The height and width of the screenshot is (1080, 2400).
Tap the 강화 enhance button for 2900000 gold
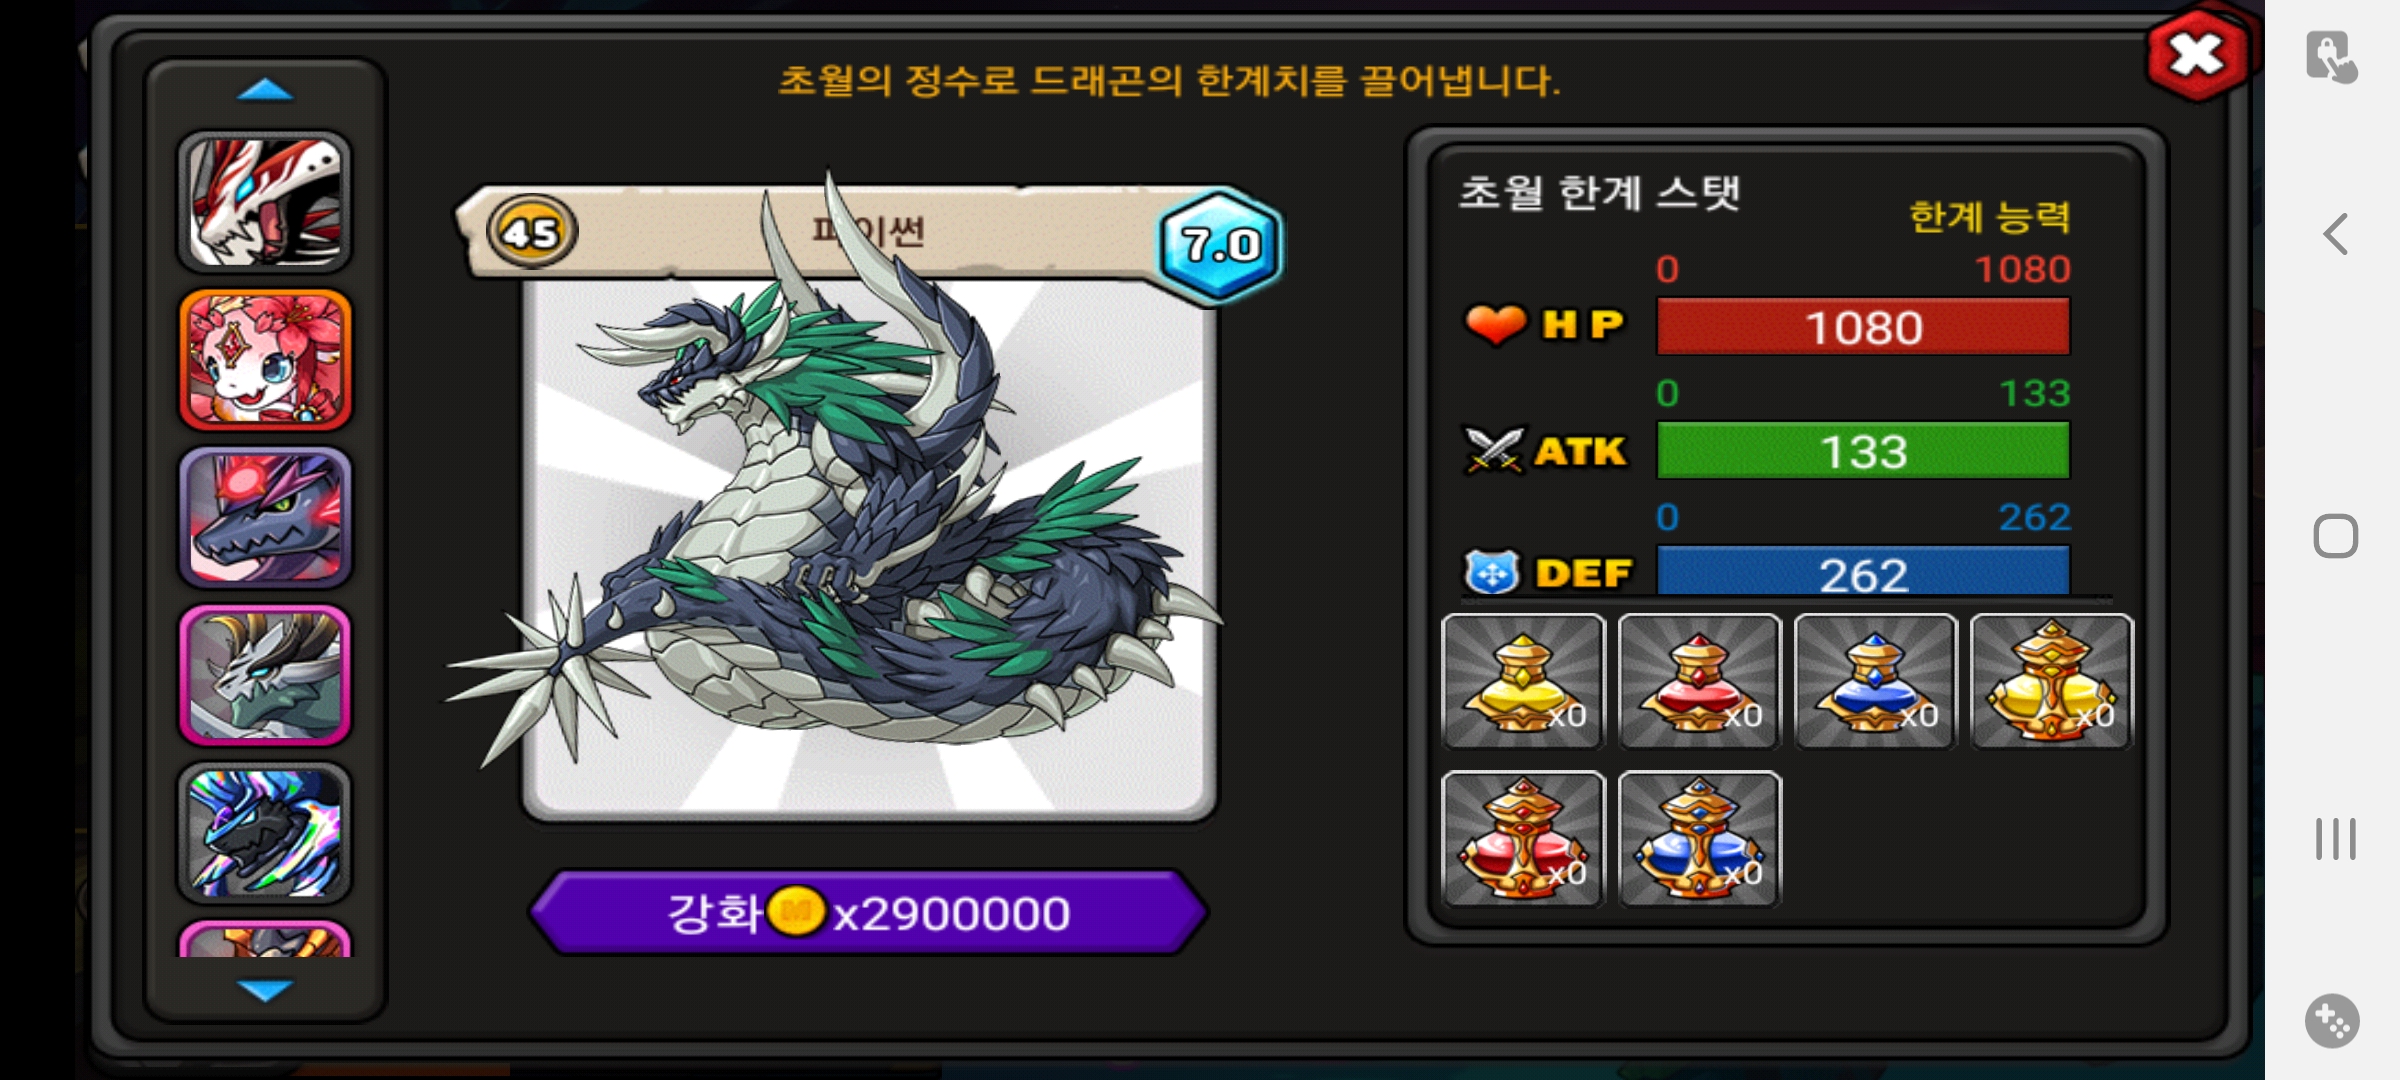point(869,913)
